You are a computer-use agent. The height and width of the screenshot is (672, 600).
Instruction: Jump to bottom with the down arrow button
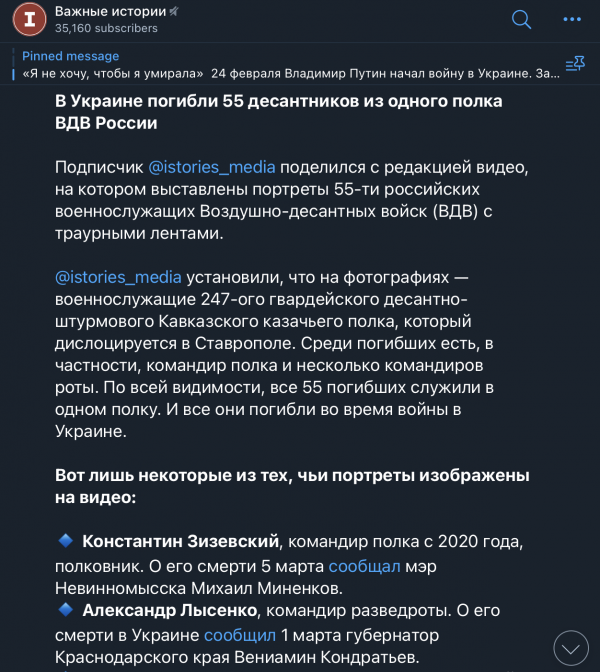(571, 648)
